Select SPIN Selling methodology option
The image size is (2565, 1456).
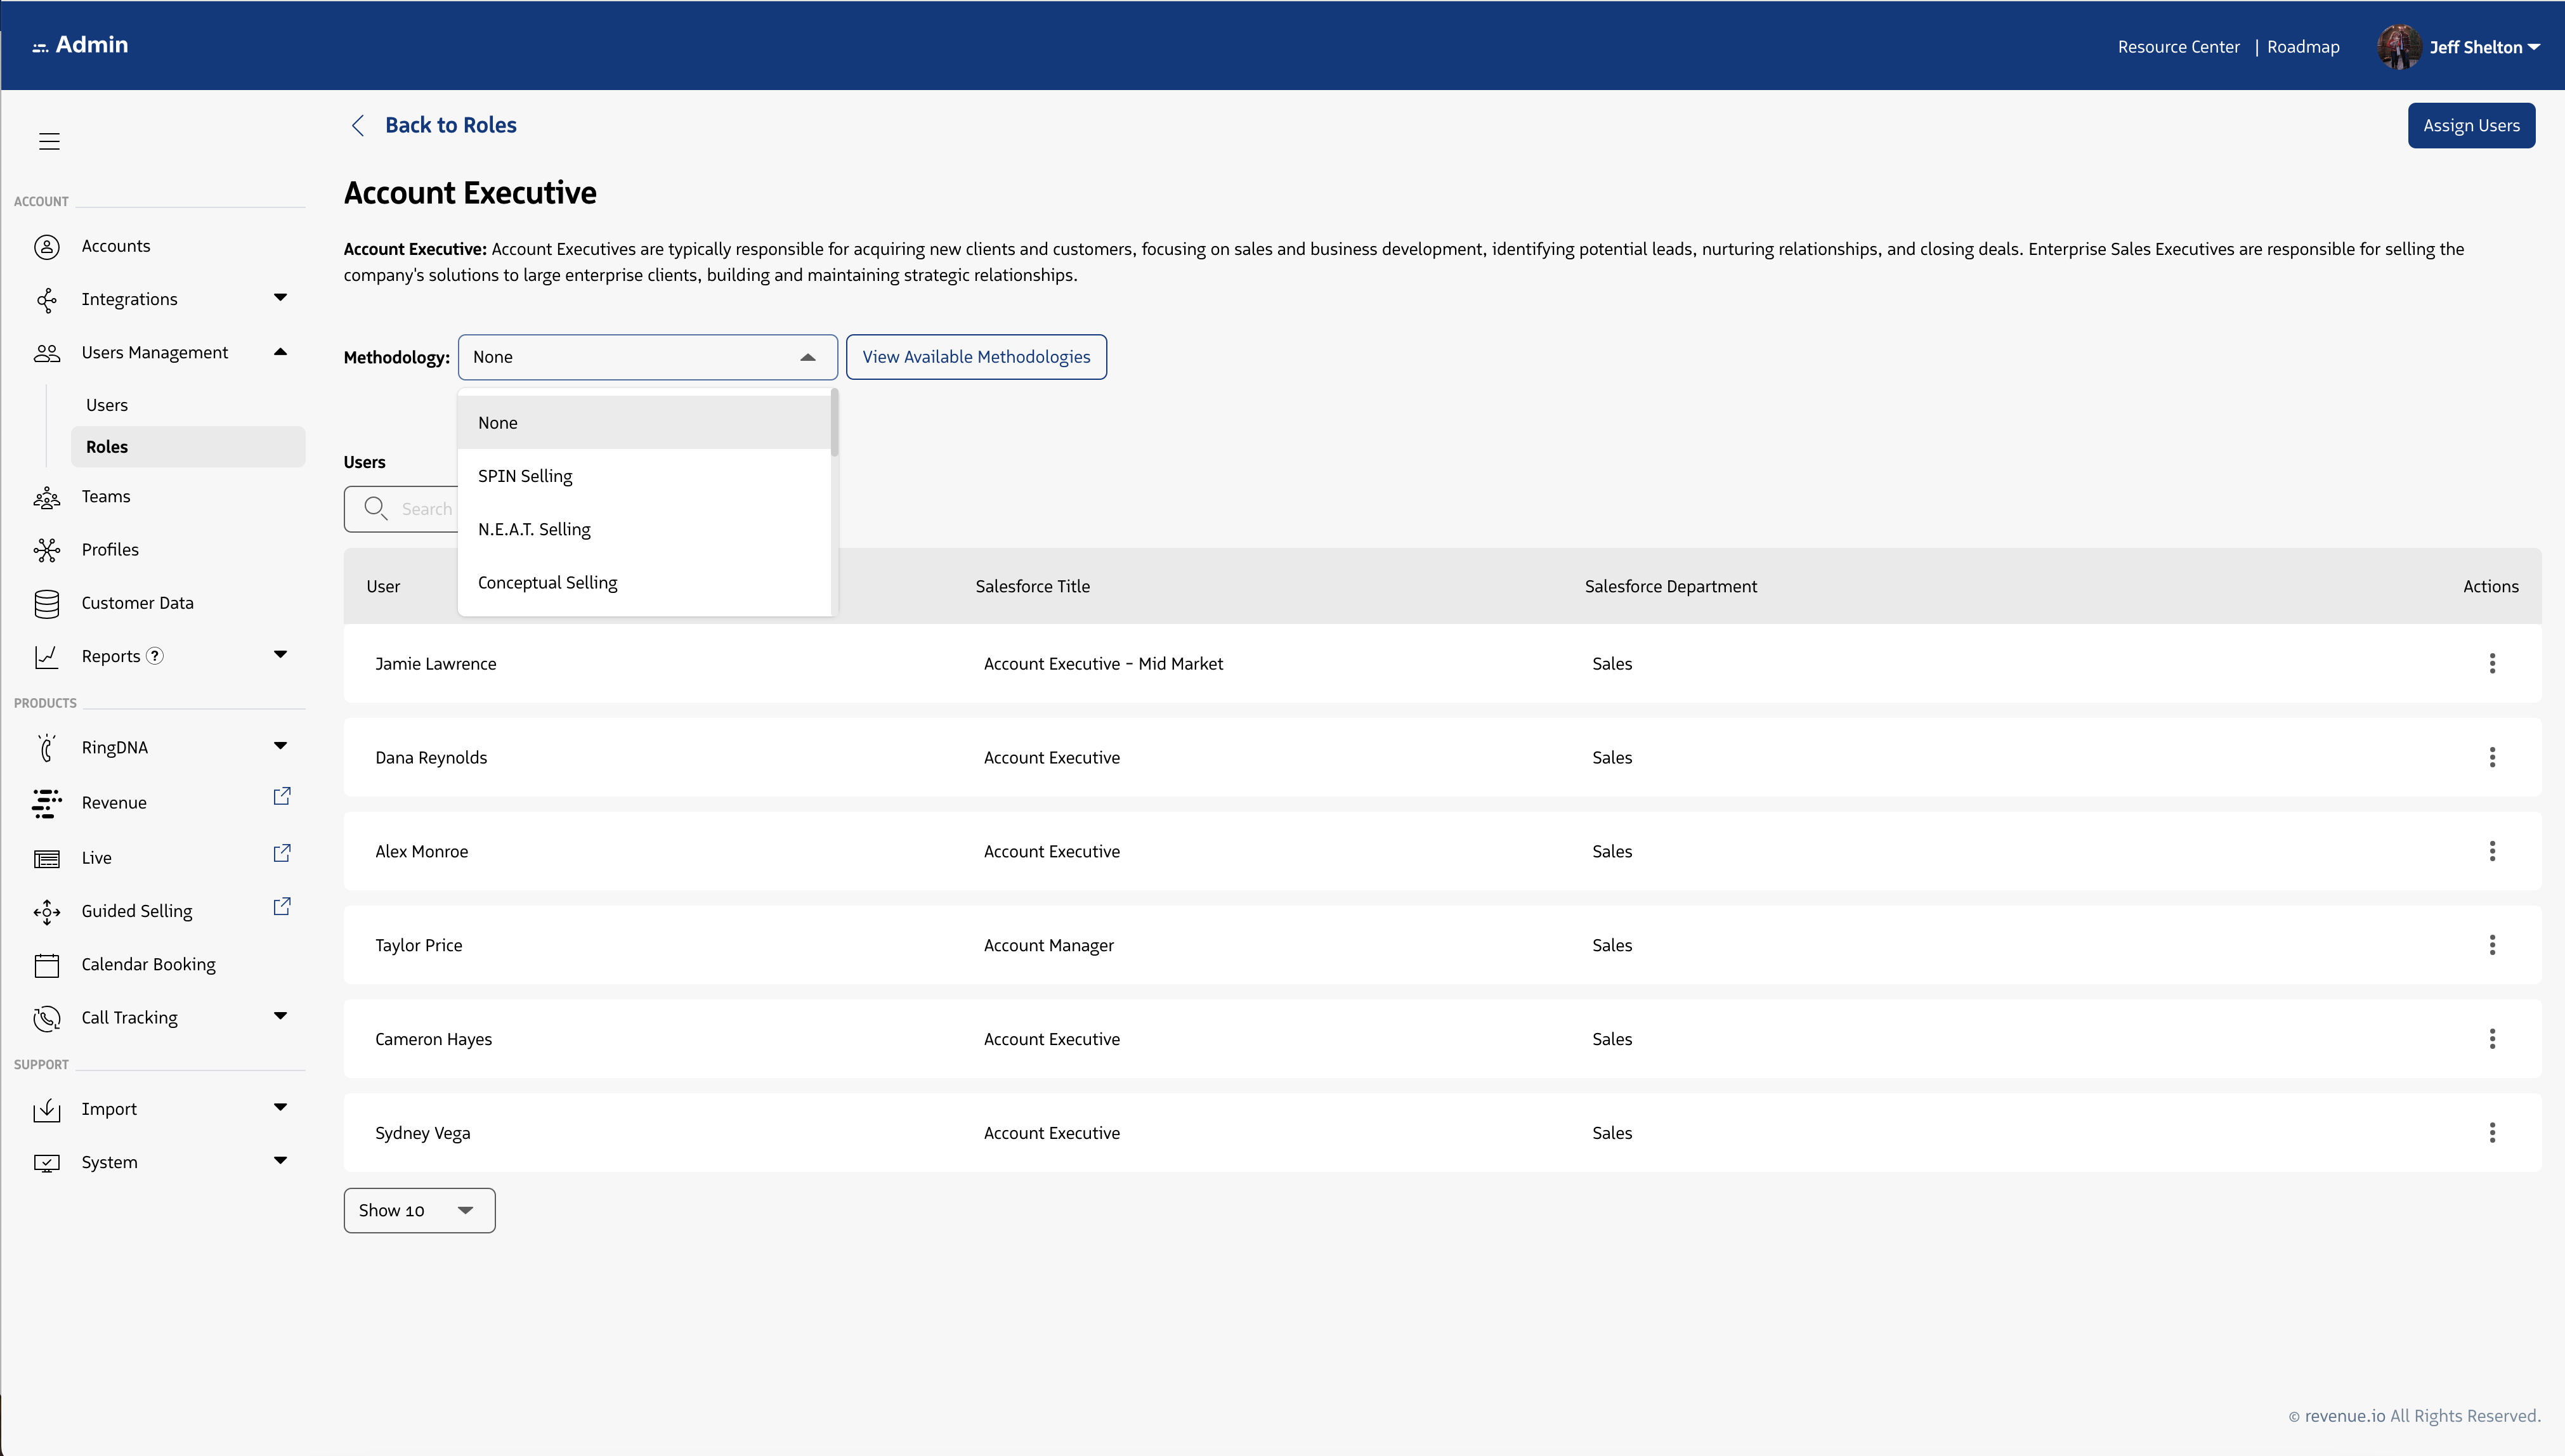click(525, 476)
